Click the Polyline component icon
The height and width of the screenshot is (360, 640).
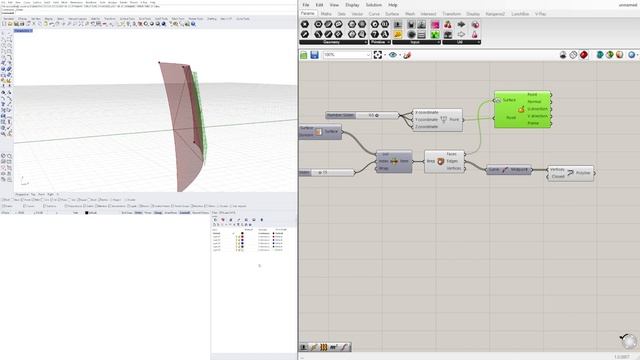[570, 173]
